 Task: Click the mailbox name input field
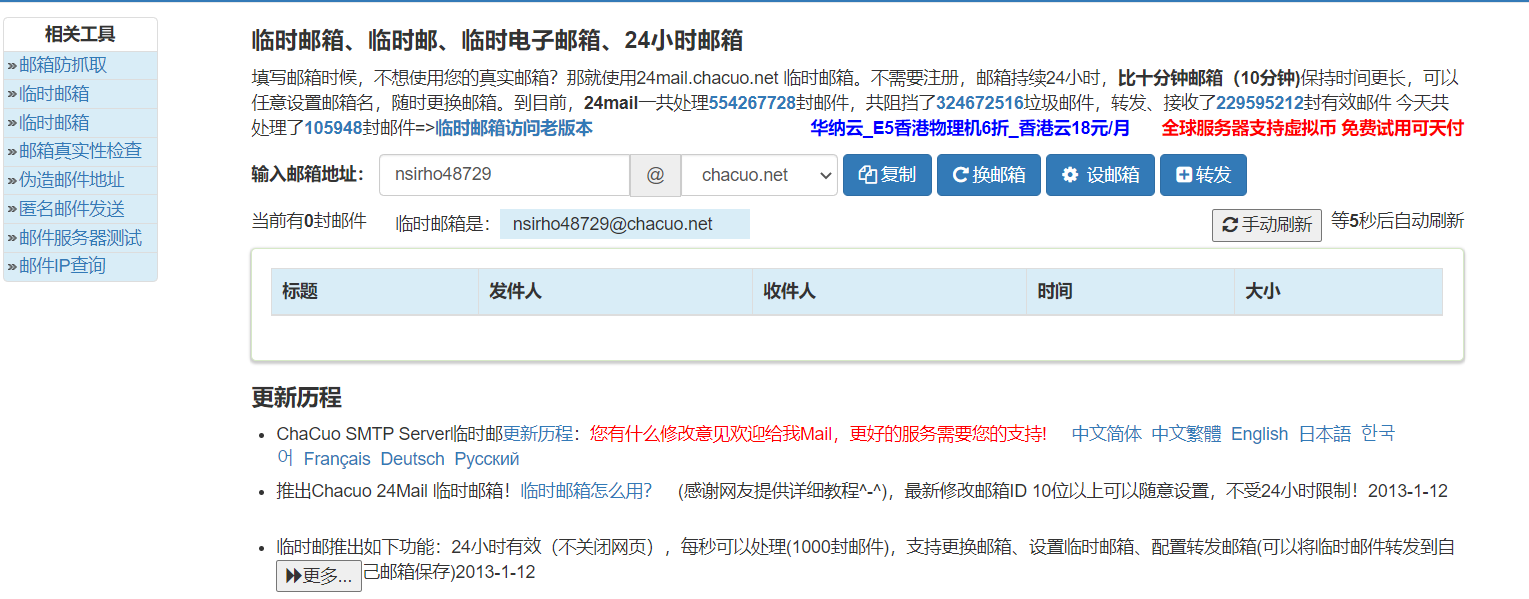point(504,175)
